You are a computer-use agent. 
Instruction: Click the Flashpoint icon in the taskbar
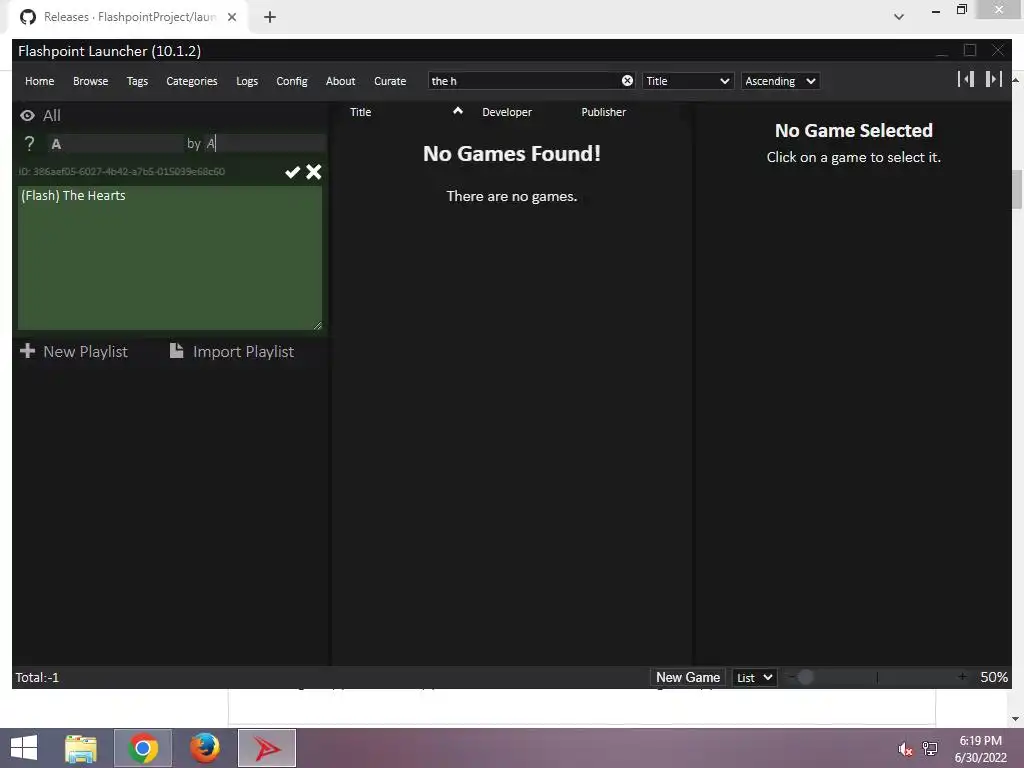pos(266,748)
